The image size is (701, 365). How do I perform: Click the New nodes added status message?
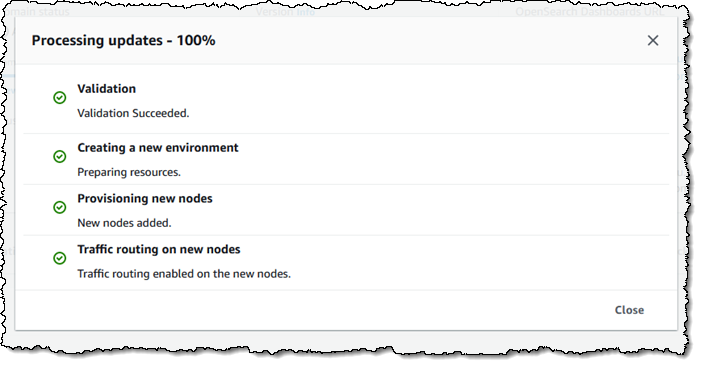pyautogui.click(x=124, y=223)
